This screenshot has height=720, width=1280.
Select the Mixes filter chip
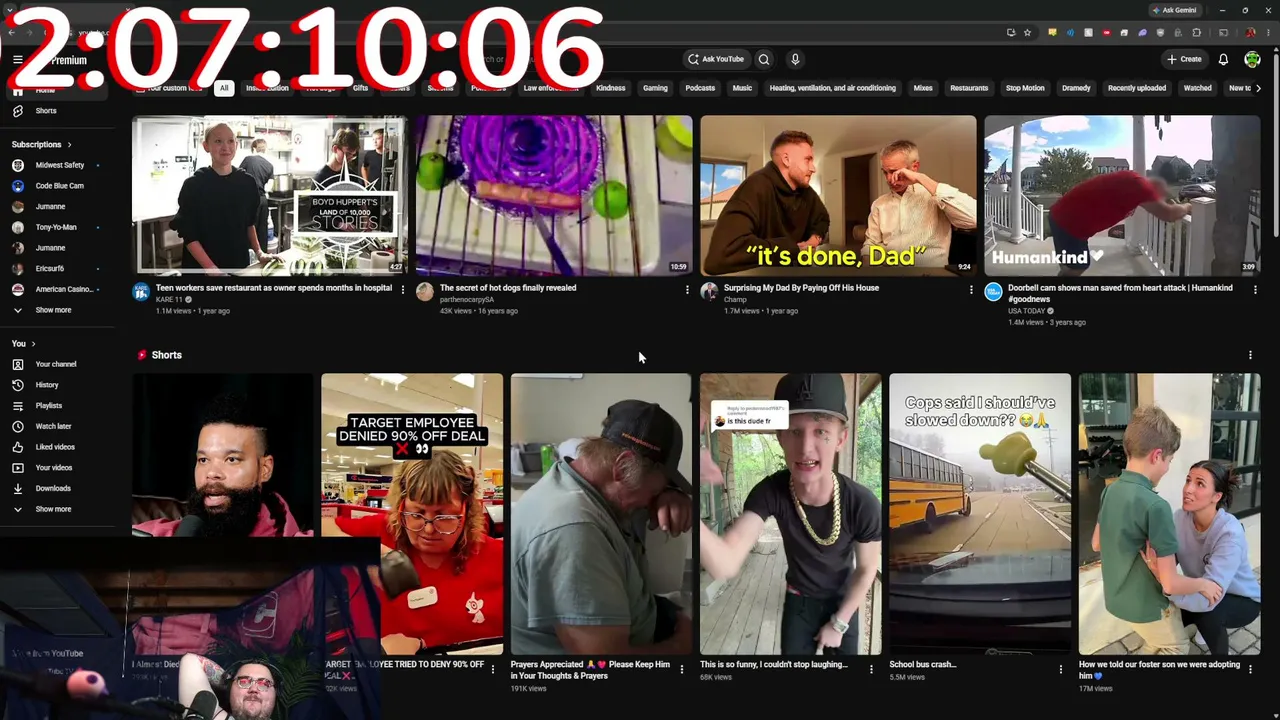[x=923, y=88]
